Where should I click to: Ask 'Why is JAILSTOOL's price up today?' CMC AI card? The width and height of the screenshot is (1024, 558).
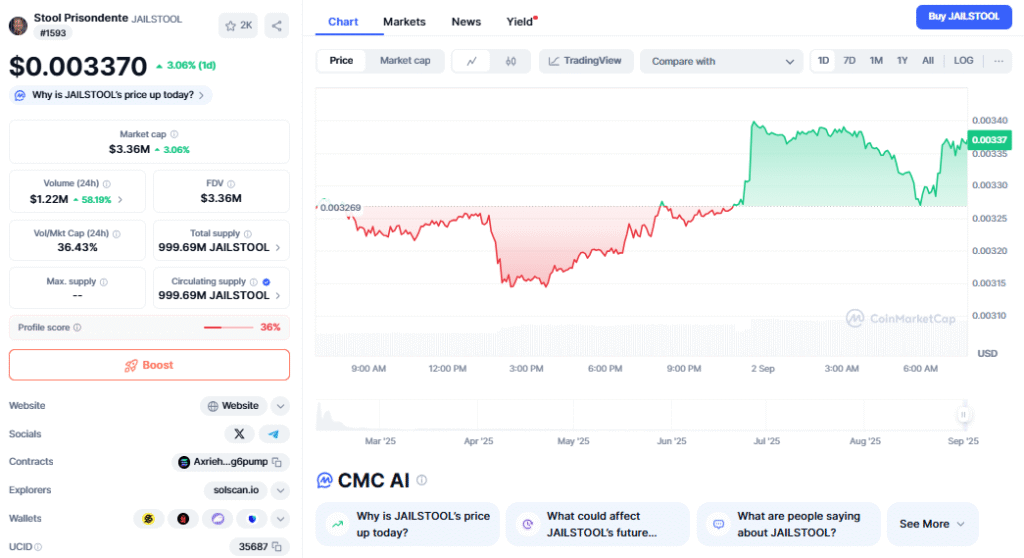pyautogui.click(x=408, y=524)
